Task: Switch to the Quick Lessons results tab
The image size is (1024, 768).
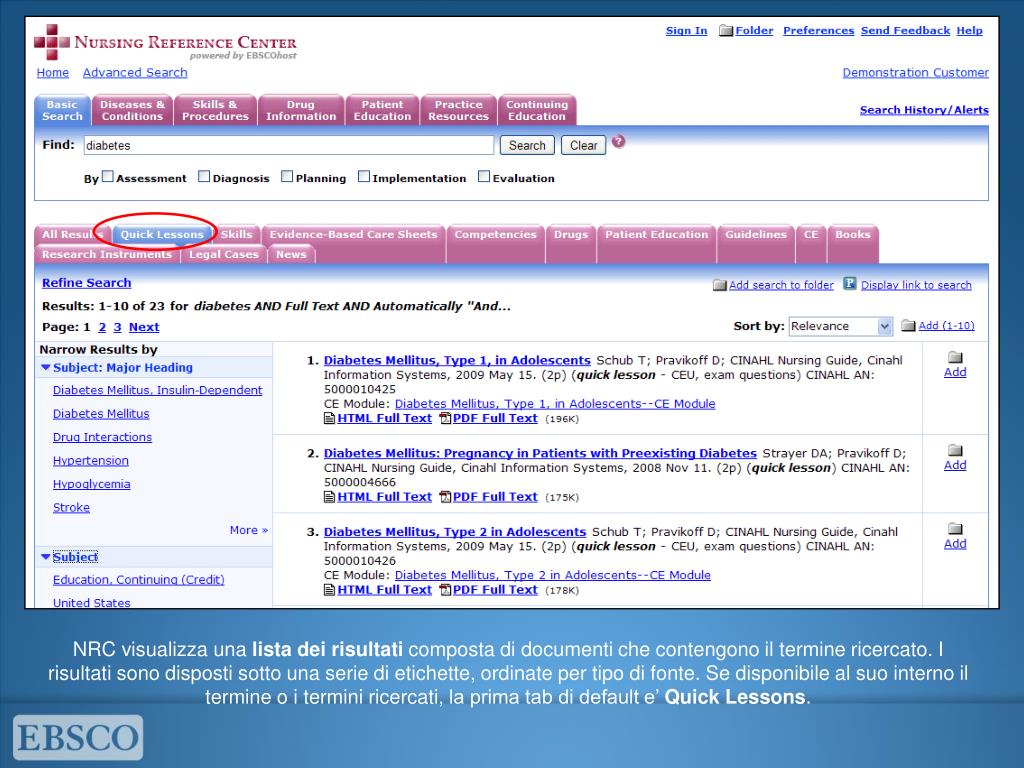Action: [x=162, y=234]
